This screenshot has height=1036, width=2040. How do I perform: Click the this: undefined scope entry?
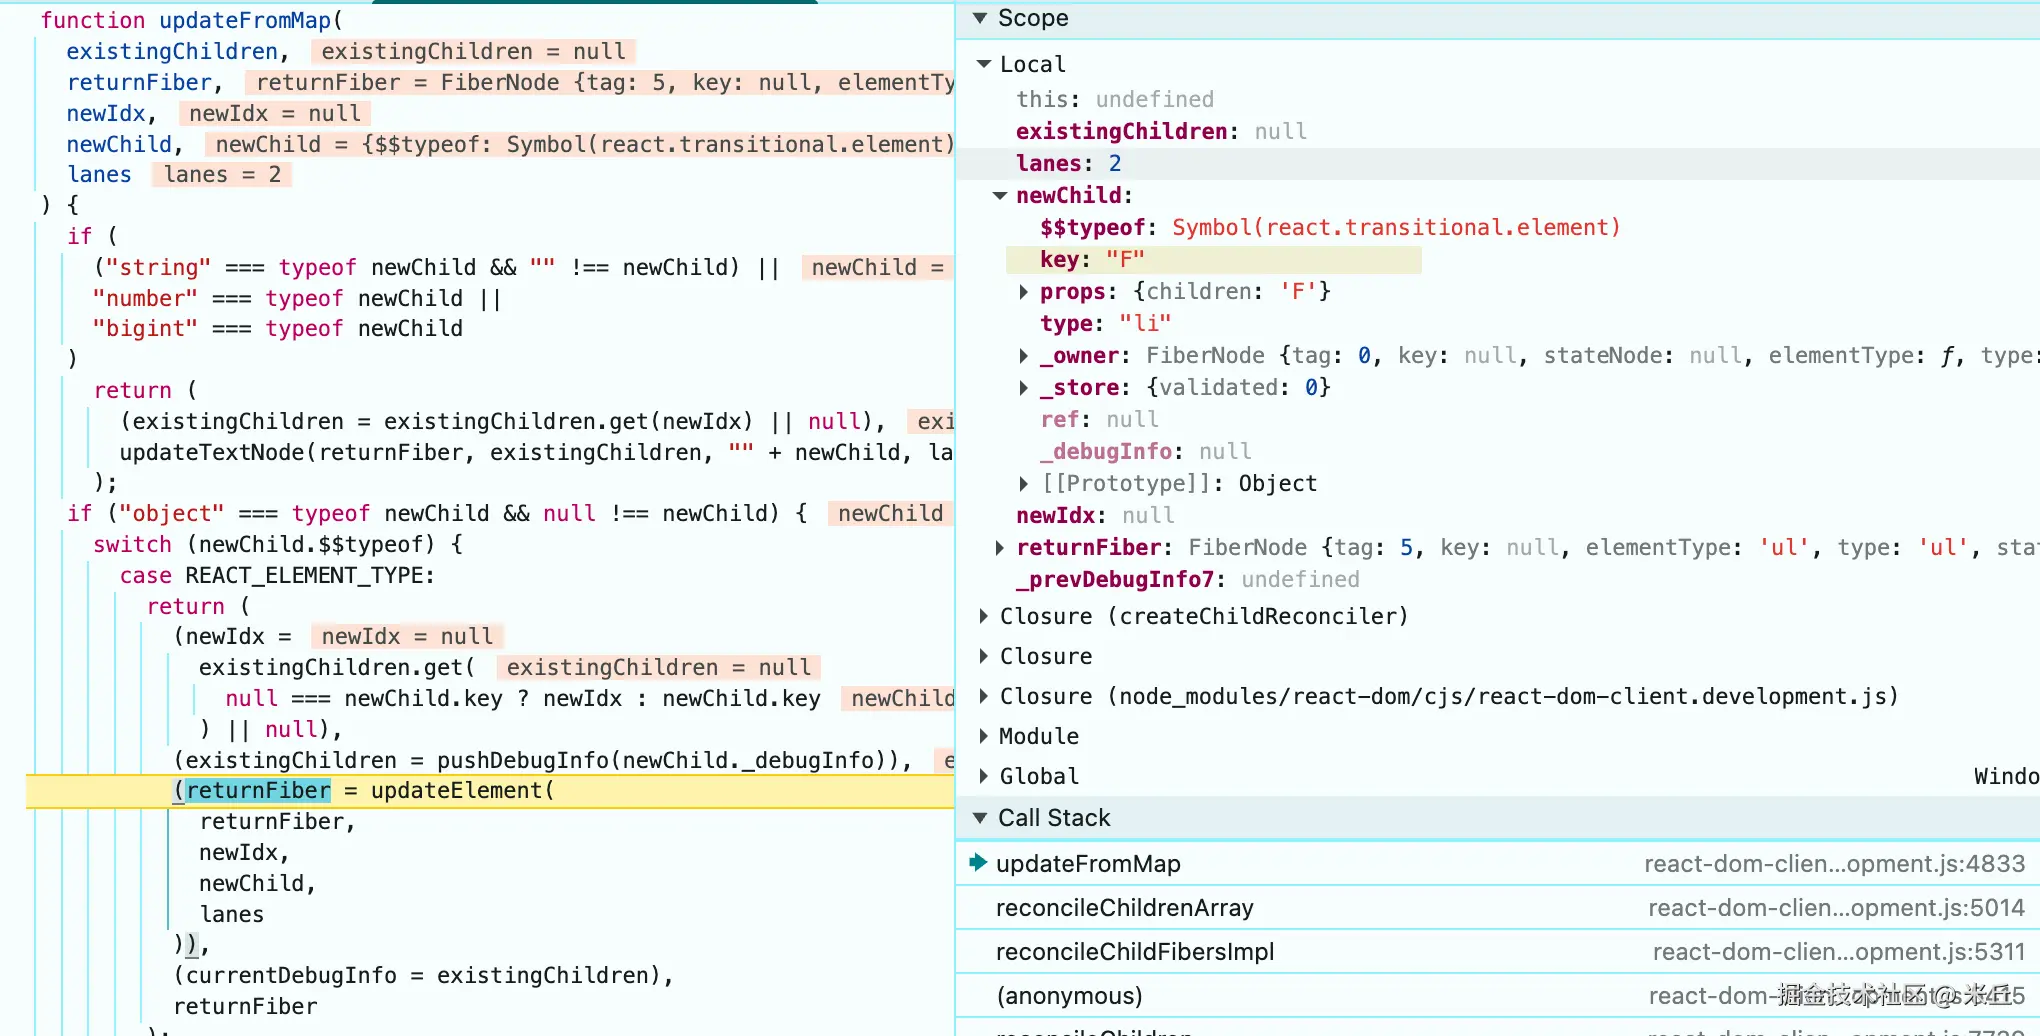[1115, 100]
